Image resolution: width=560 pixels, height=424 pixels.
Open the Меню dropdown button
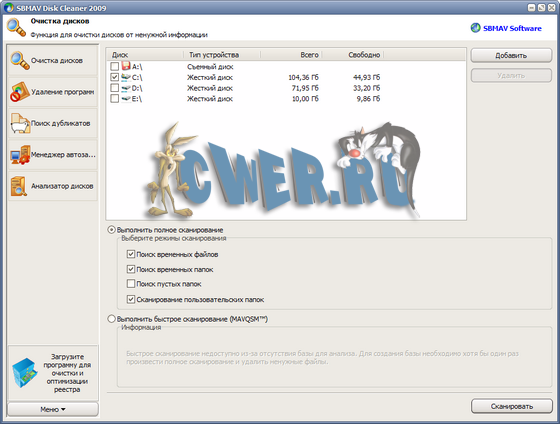point(53,409)
